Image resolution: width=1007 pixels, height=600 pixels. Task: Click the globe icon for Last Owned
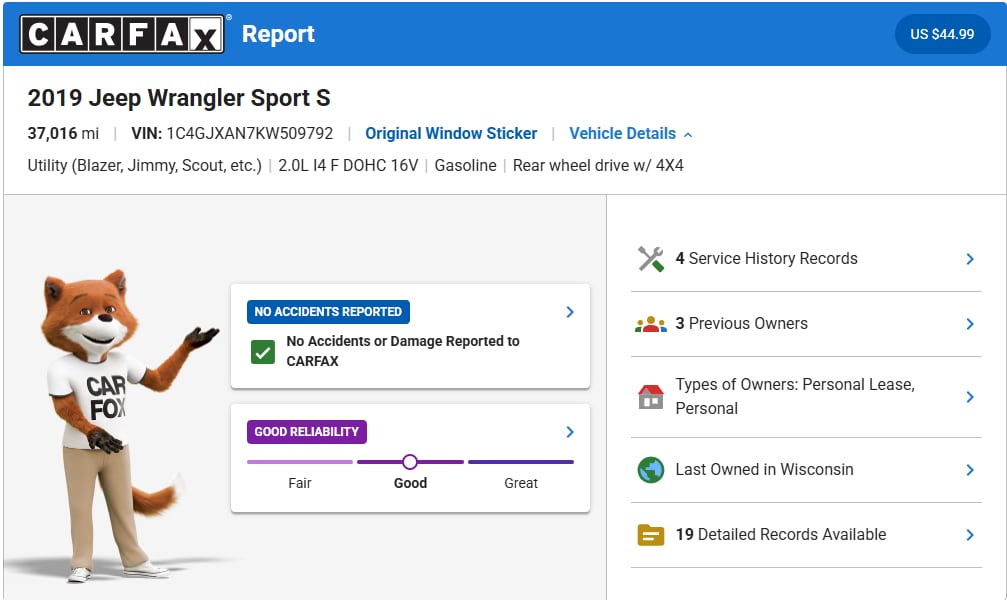pos(651,470)
